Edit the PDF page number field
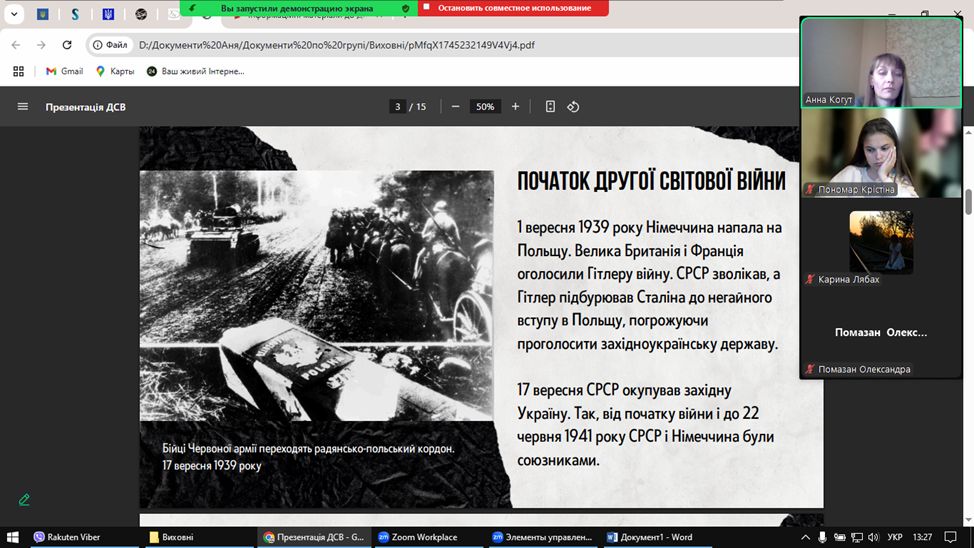 (x=398, y=107)
